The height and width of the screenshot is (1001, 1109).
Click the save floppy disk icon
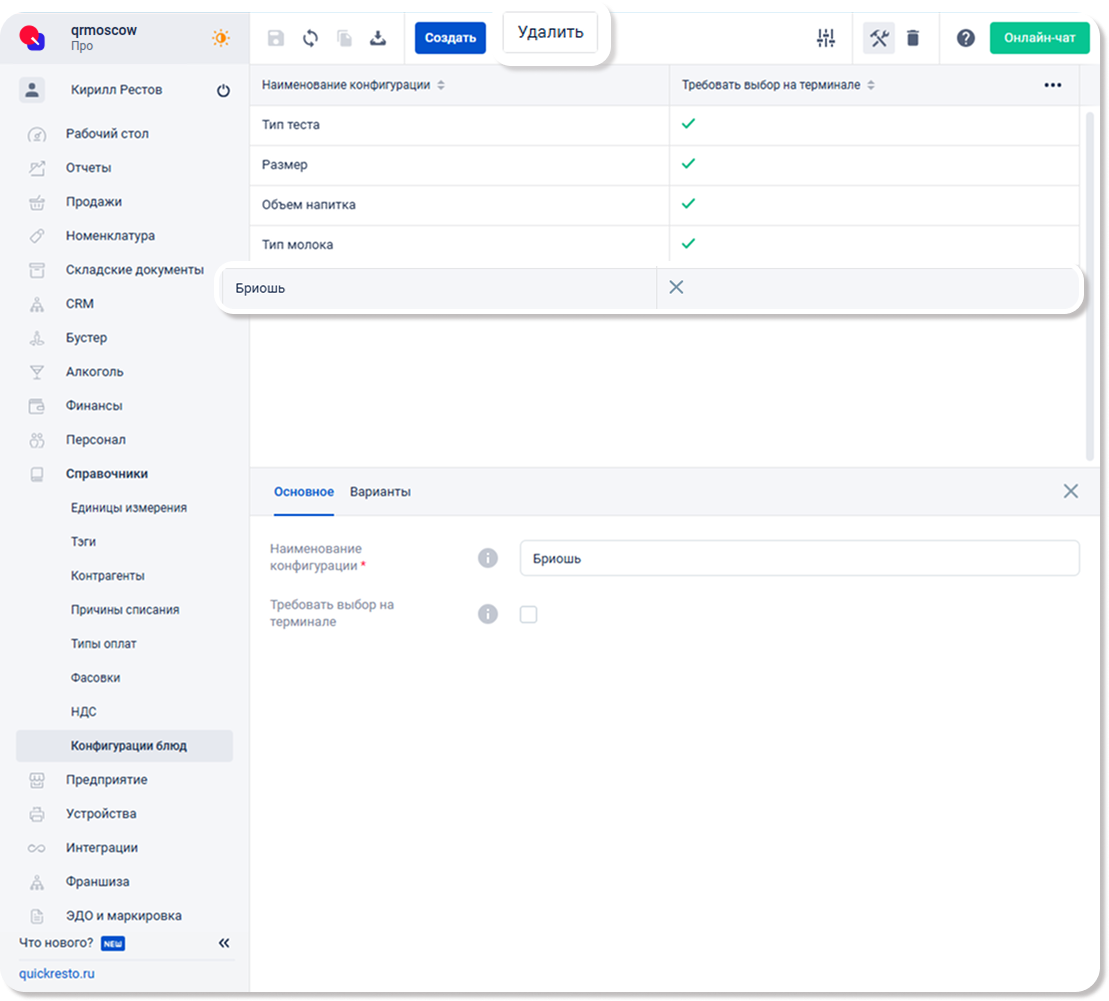(276, 37)
